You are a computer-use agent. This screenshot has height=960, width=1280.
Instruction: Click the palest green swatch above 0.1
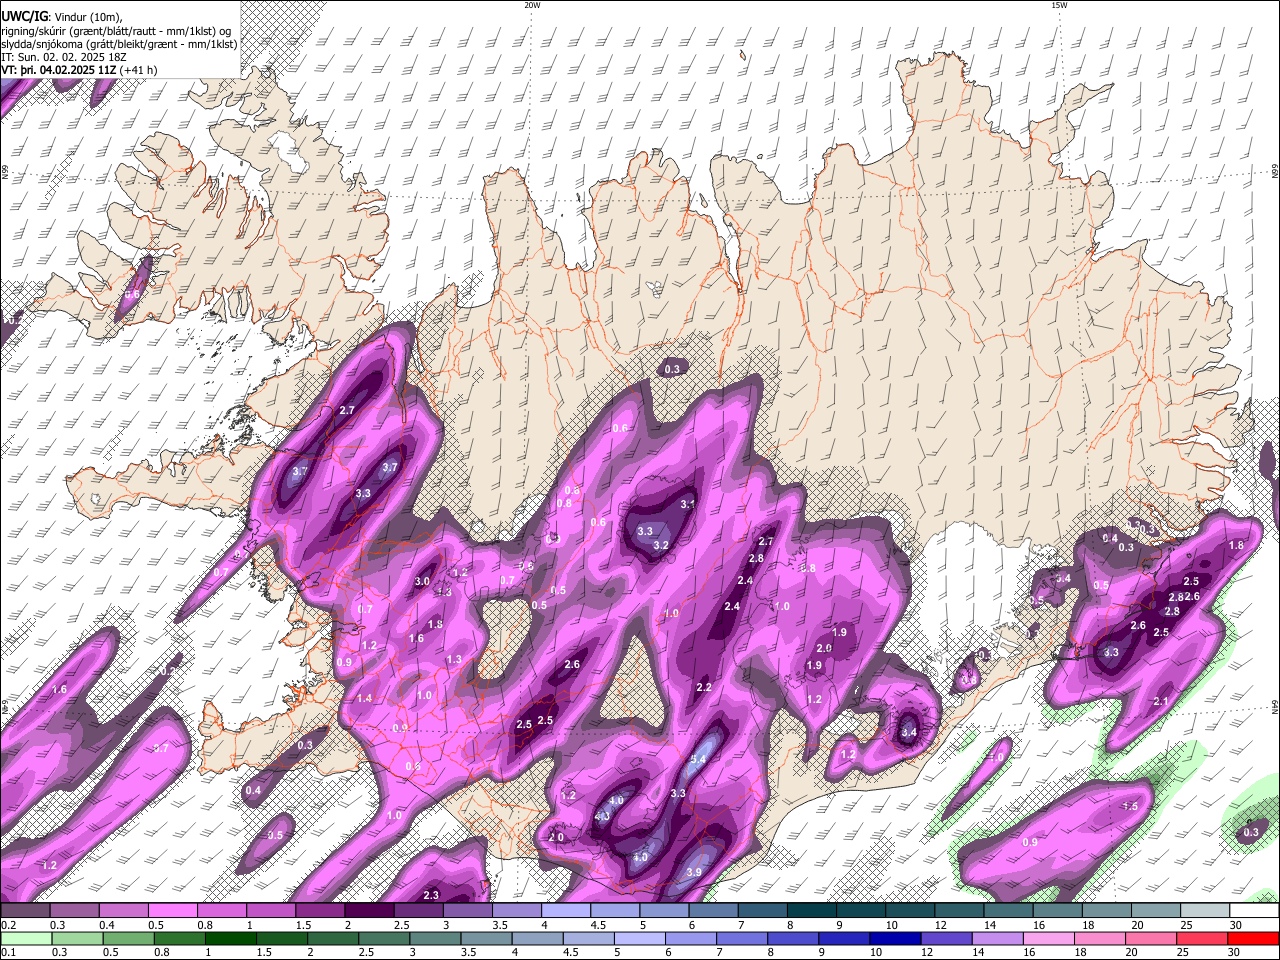[26, 938]
